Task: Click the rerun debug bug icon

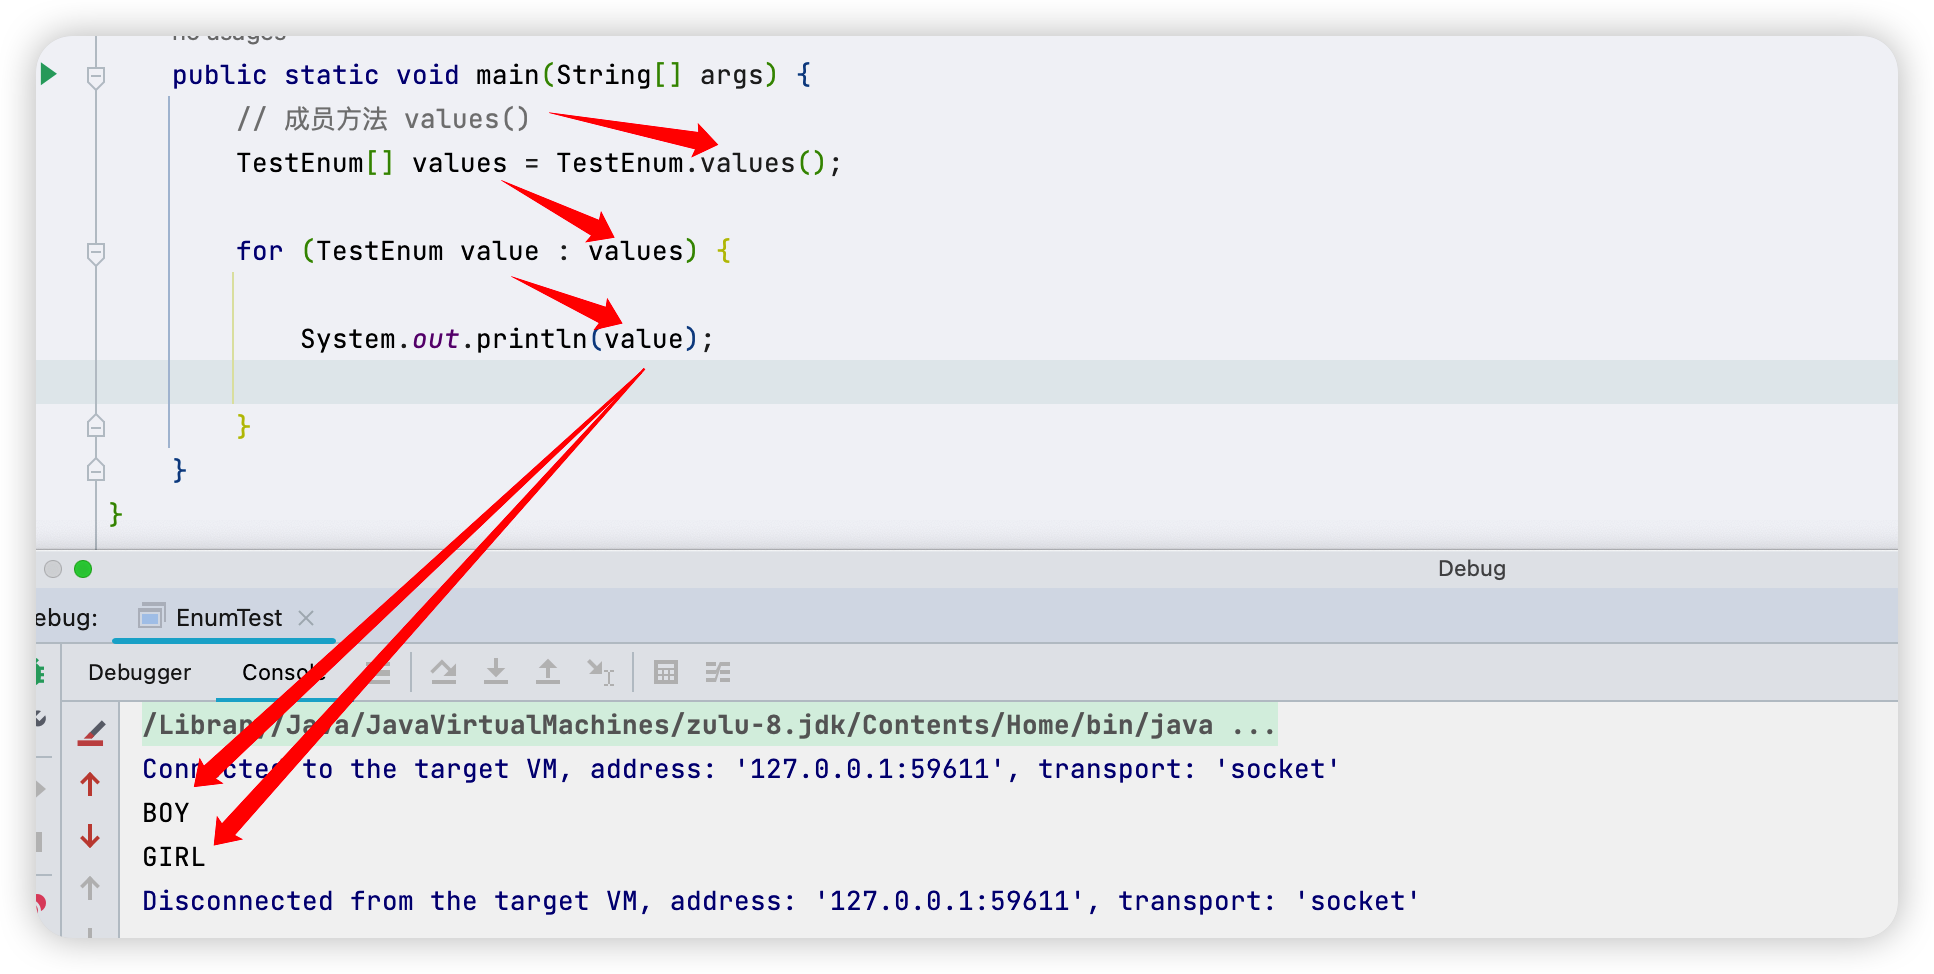Action: 40,672
